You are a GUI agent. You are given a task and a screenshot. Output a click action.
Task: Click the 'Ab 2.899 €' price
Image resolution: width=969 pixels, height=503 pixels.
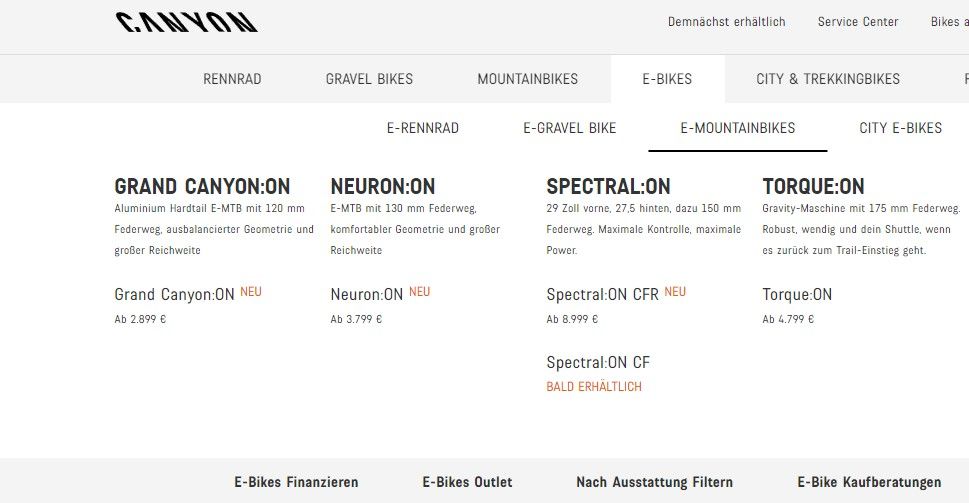coord(140,319)
